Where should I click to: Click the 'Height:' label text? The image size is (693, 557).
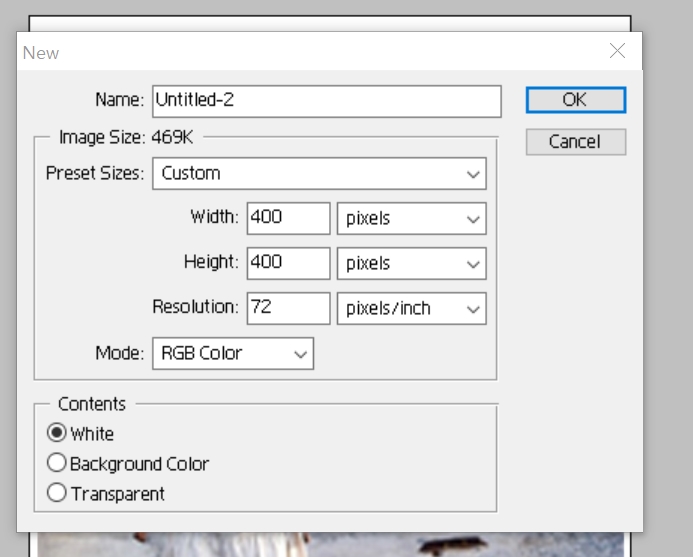[x=211, y=262]
